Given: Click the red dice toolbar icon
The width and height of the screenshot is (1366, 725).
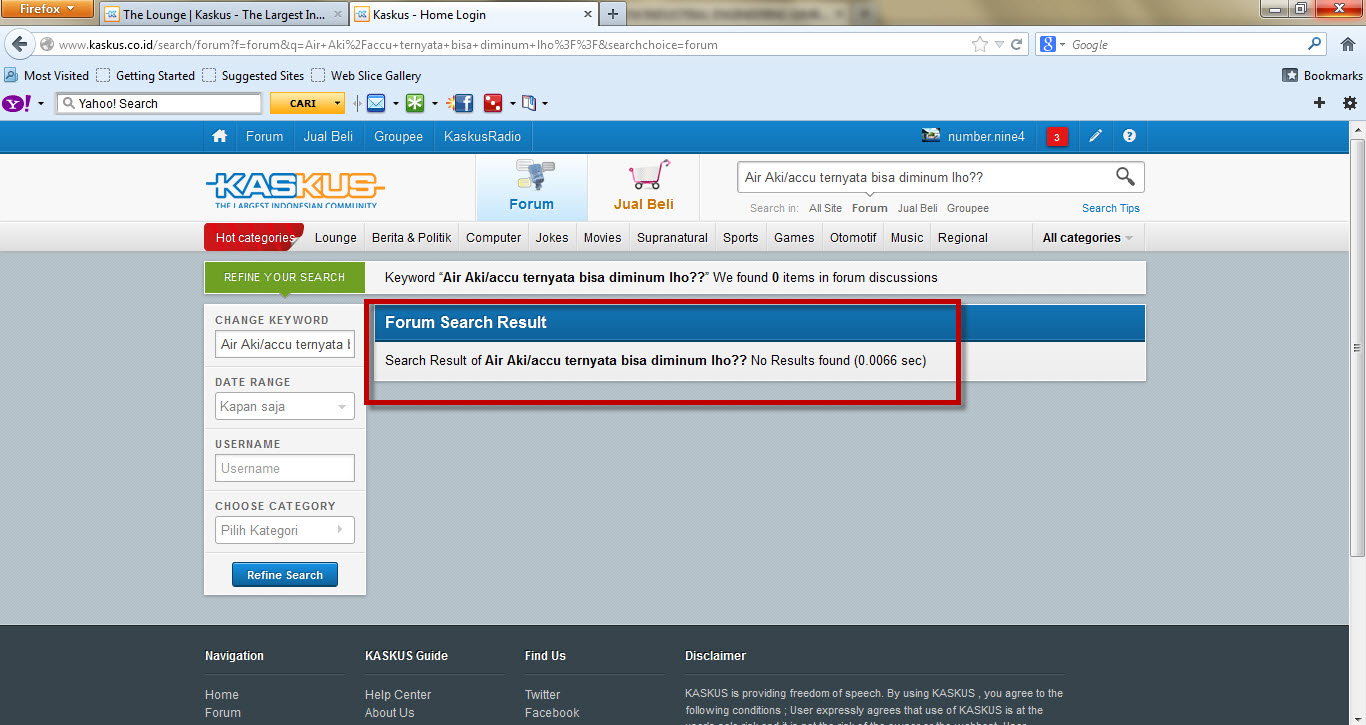Looking at the screenshot, I should click(493, 103).
